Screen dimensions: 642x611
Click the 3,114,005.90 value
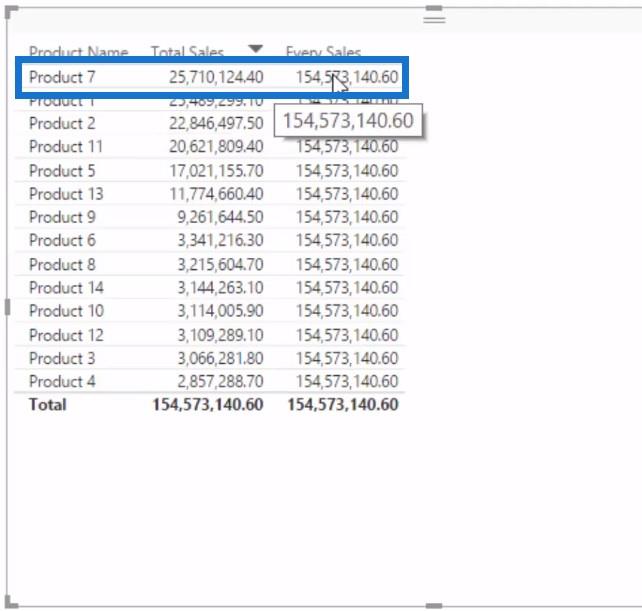pos(220,311)
